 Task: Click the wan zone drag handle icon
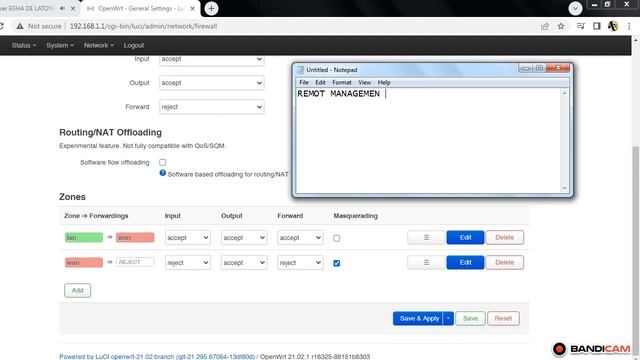click(426, 262)
